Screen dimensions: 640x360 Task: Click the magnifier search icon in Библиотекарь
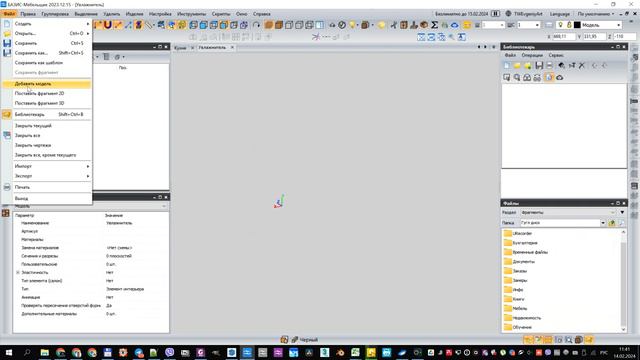pyautogui.click(x=517, y=77)
